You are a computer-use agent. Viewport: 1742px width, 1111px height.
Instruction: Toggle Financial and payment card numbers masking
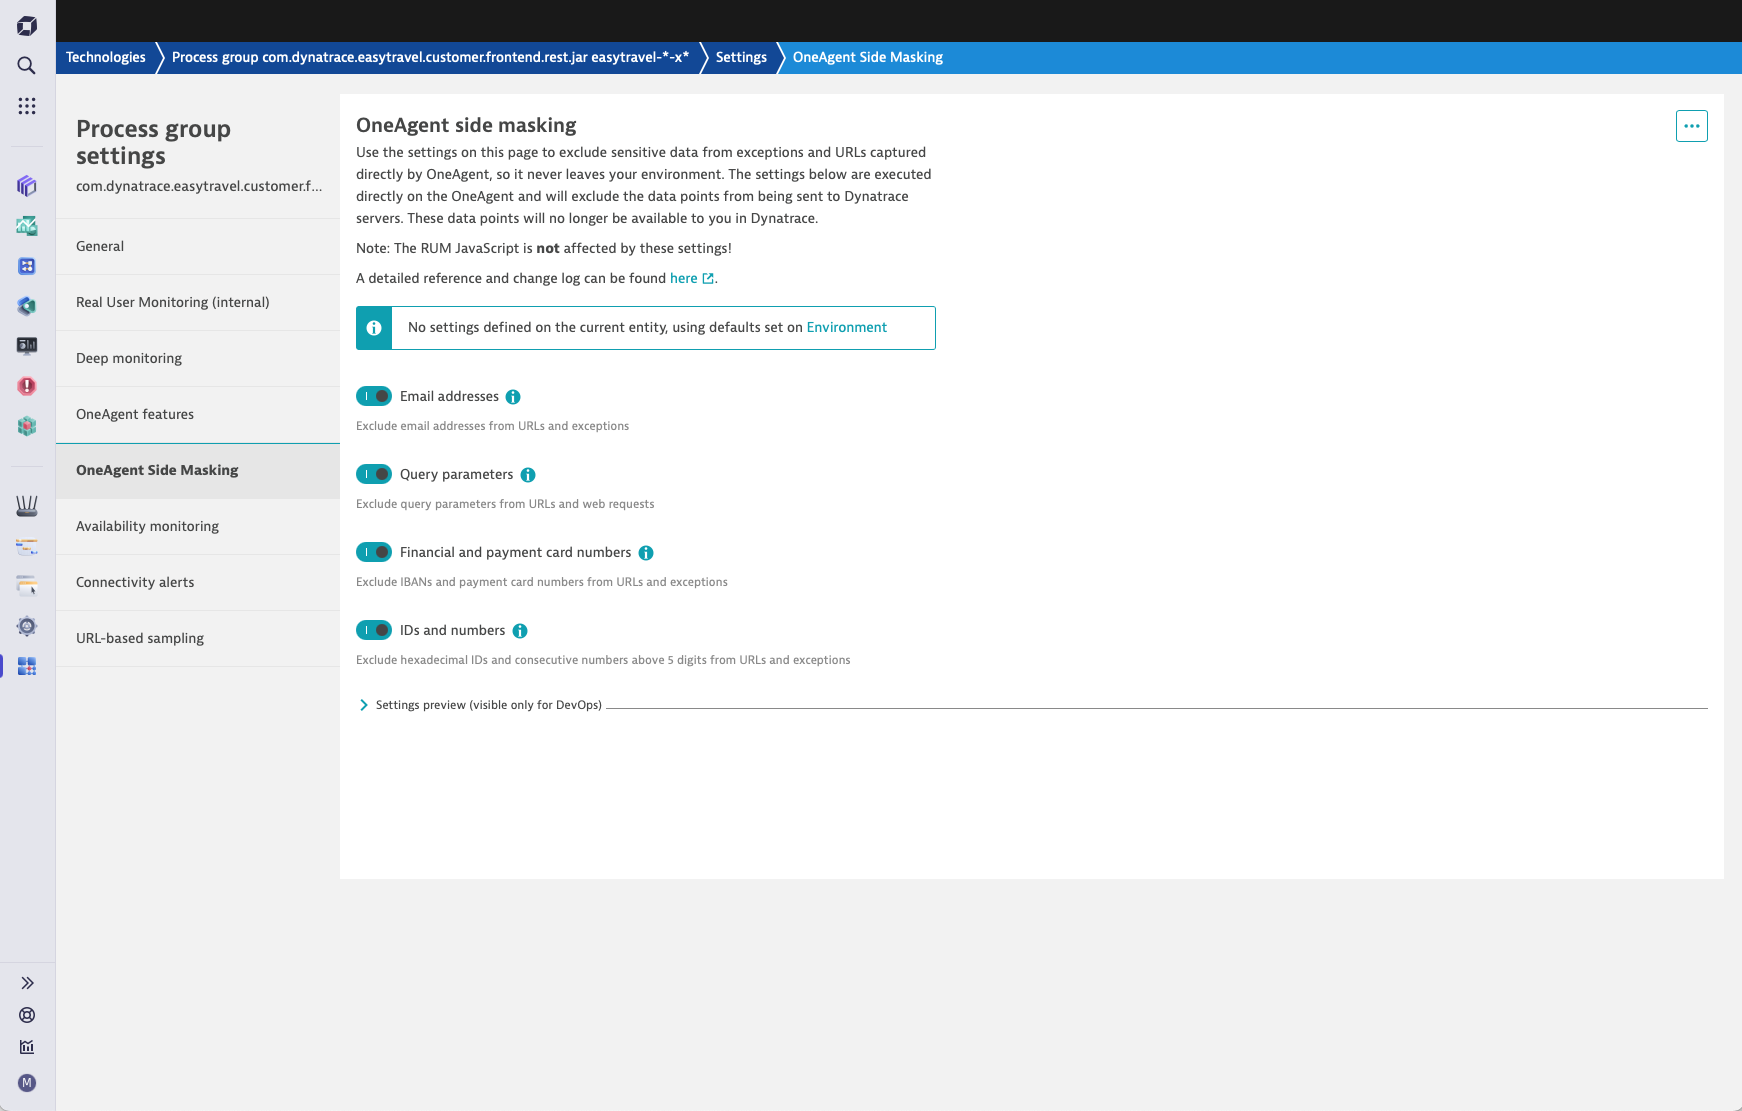[x=374, y=551]
